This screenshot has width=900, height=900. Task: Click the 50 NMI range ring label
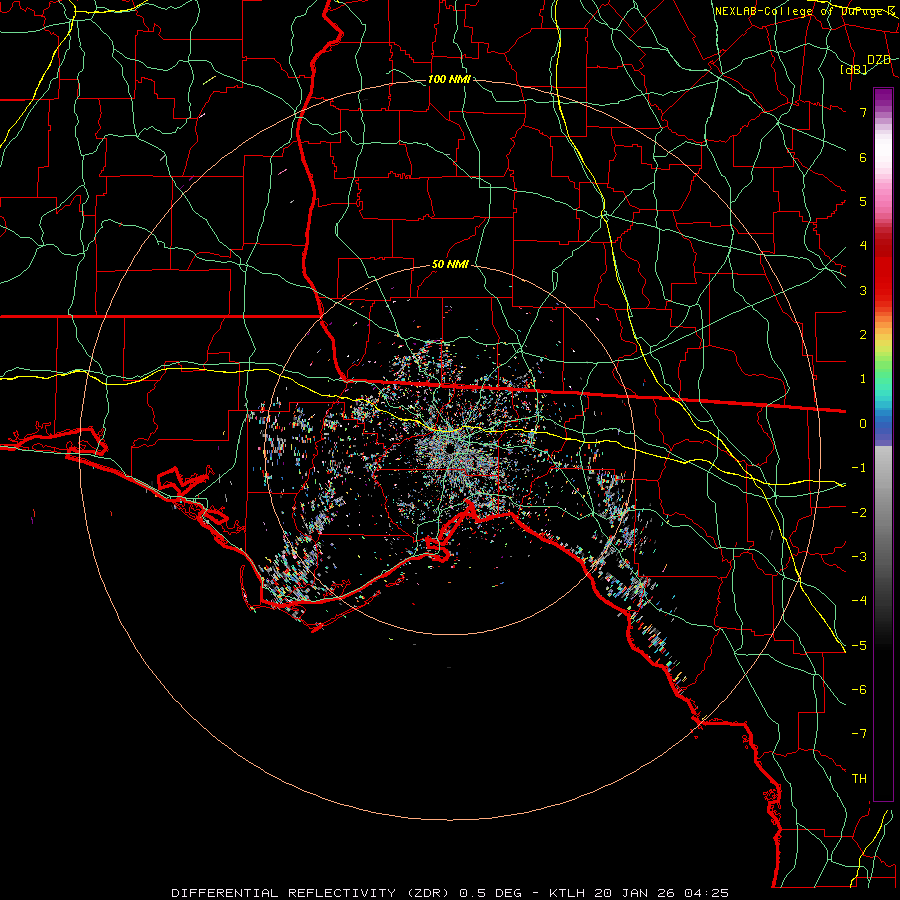450,265
